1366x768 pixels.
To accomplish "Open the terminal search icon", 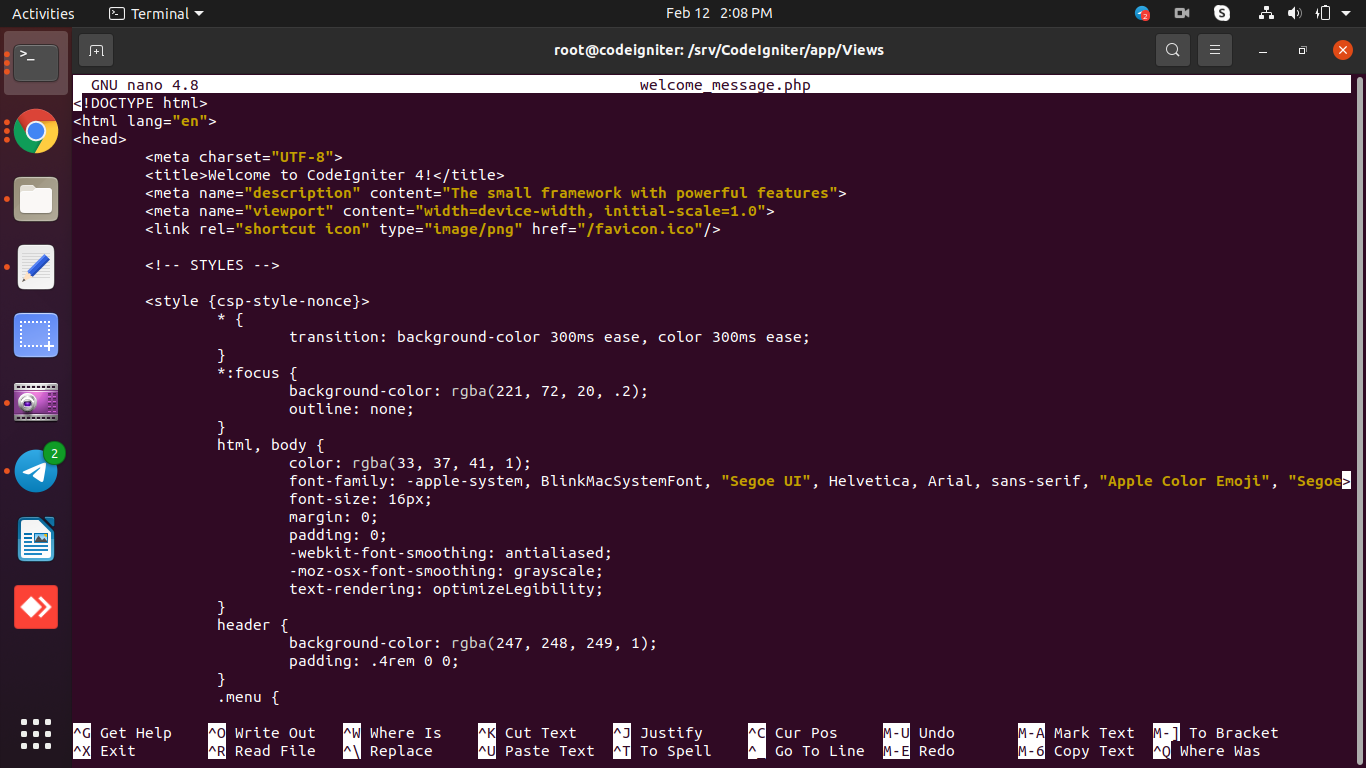I will pos(1172,50).
